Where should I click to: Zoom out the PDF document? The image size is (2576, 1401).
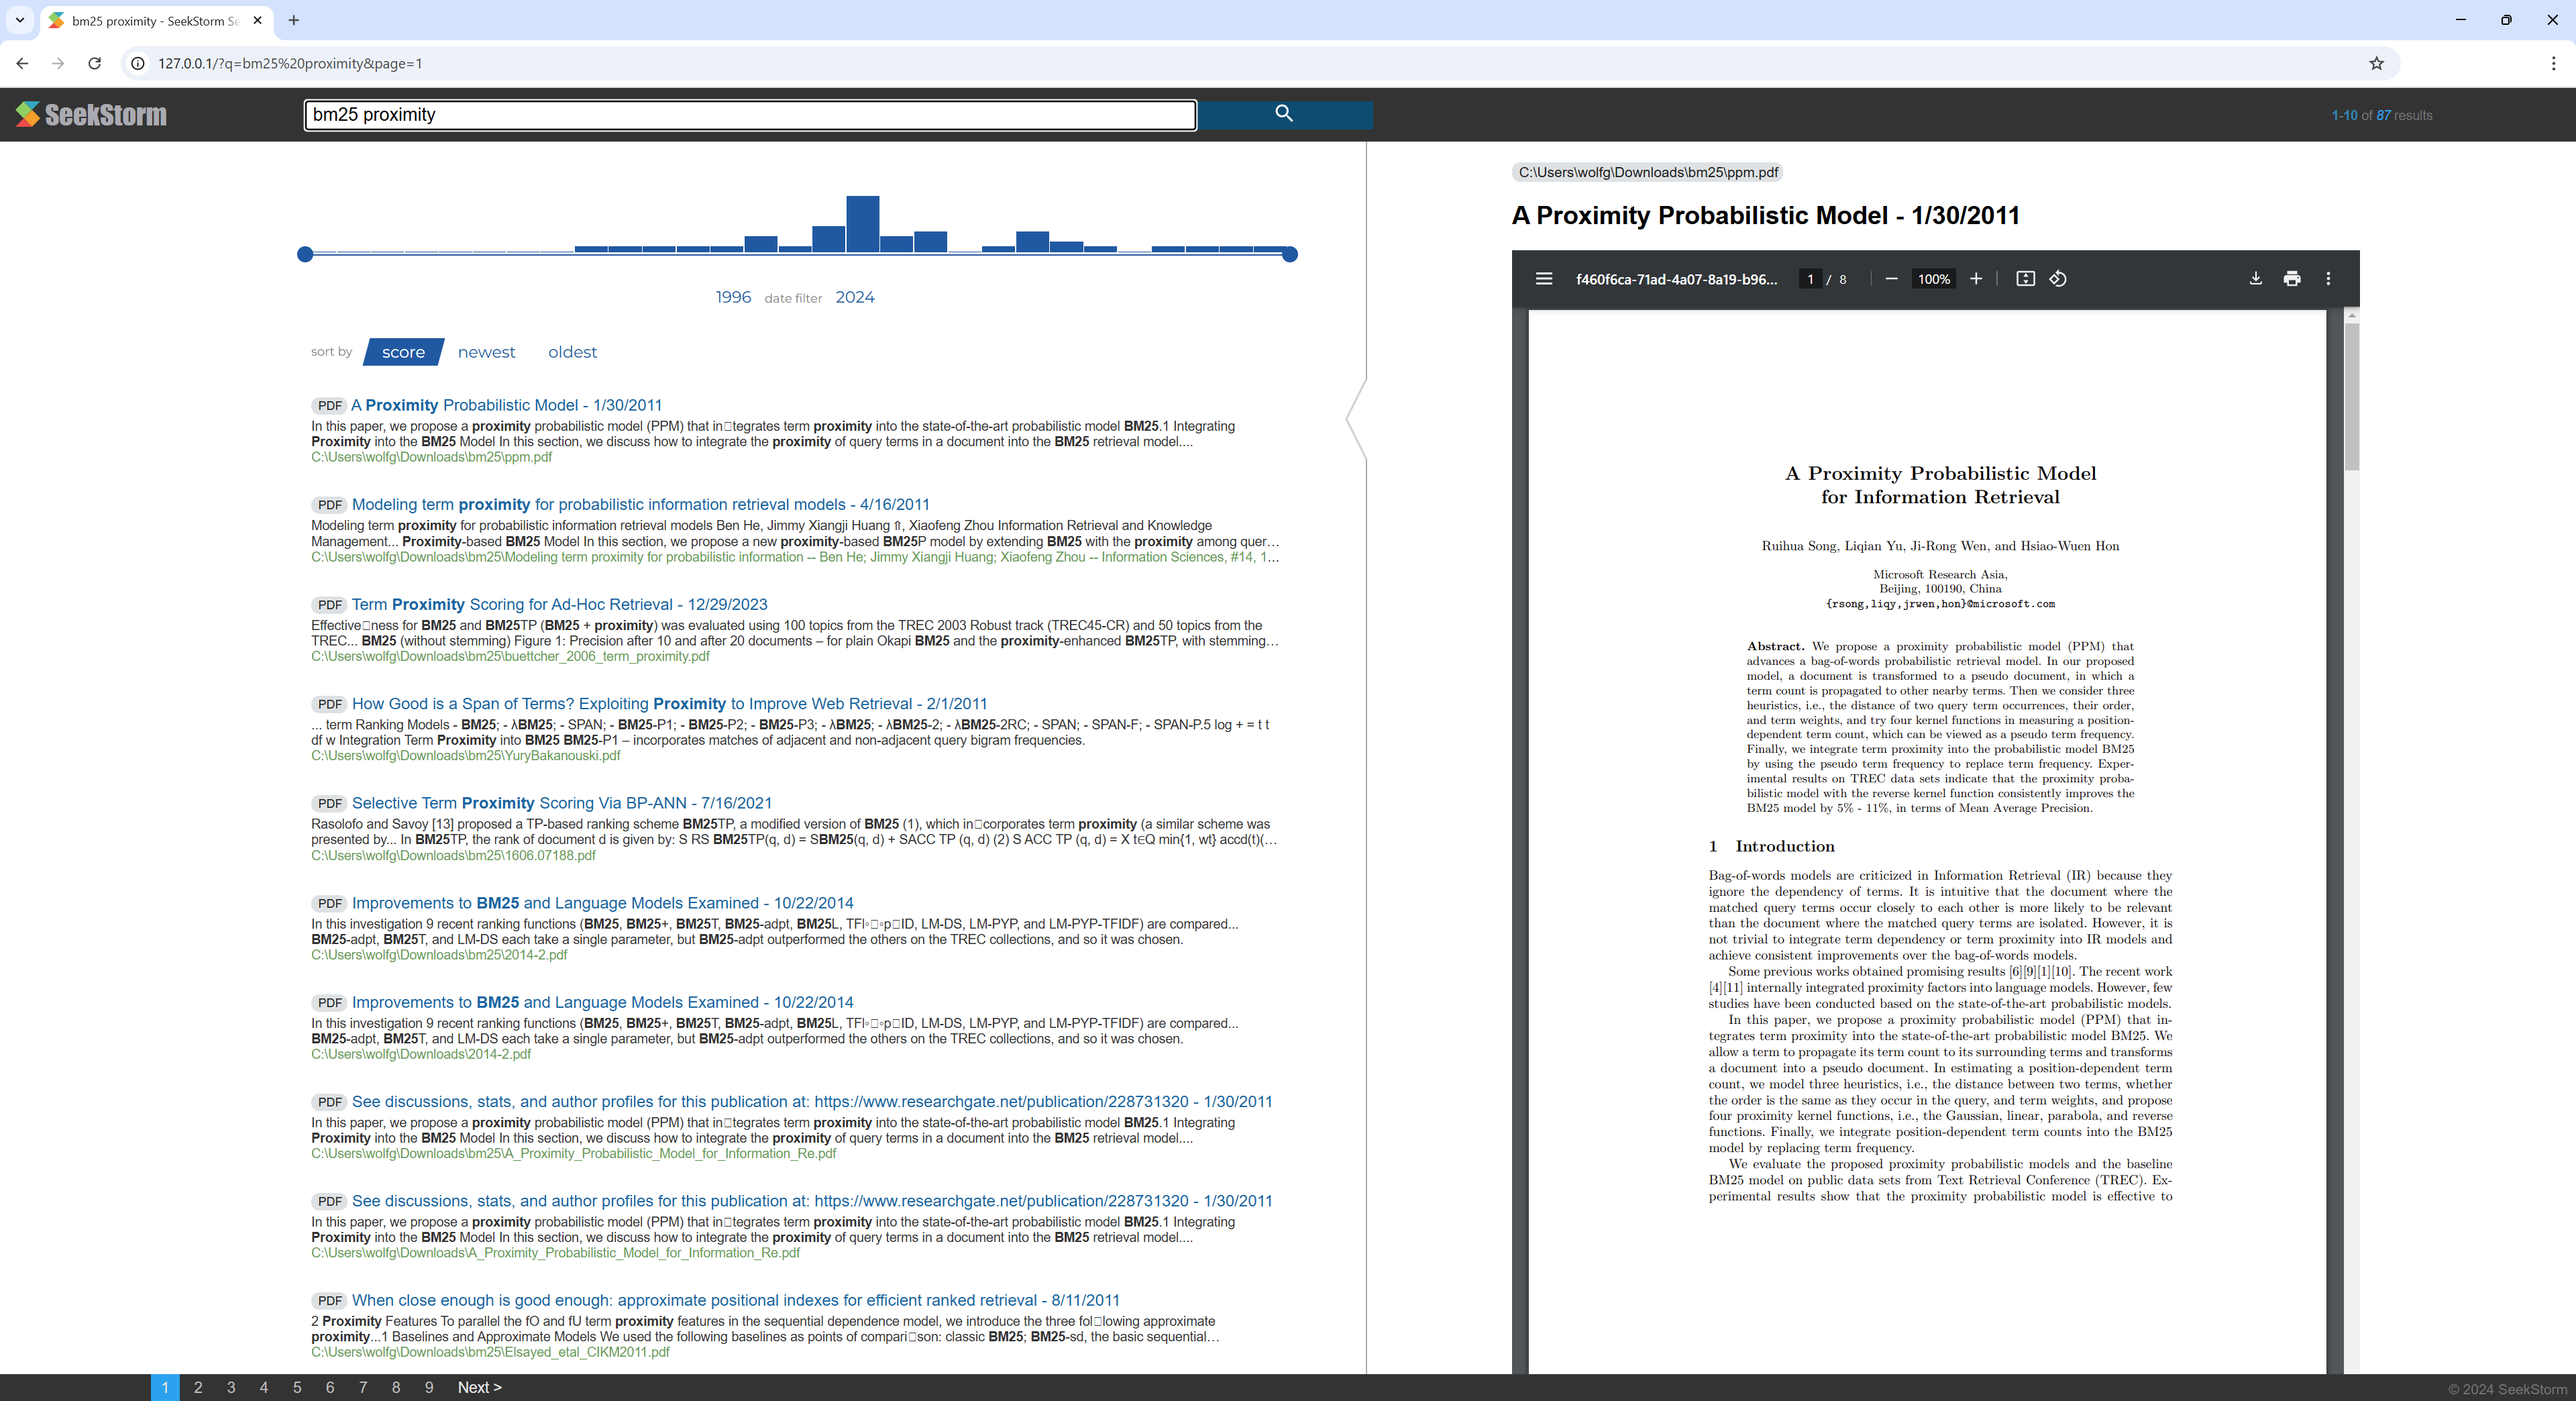coord(1891,279)
